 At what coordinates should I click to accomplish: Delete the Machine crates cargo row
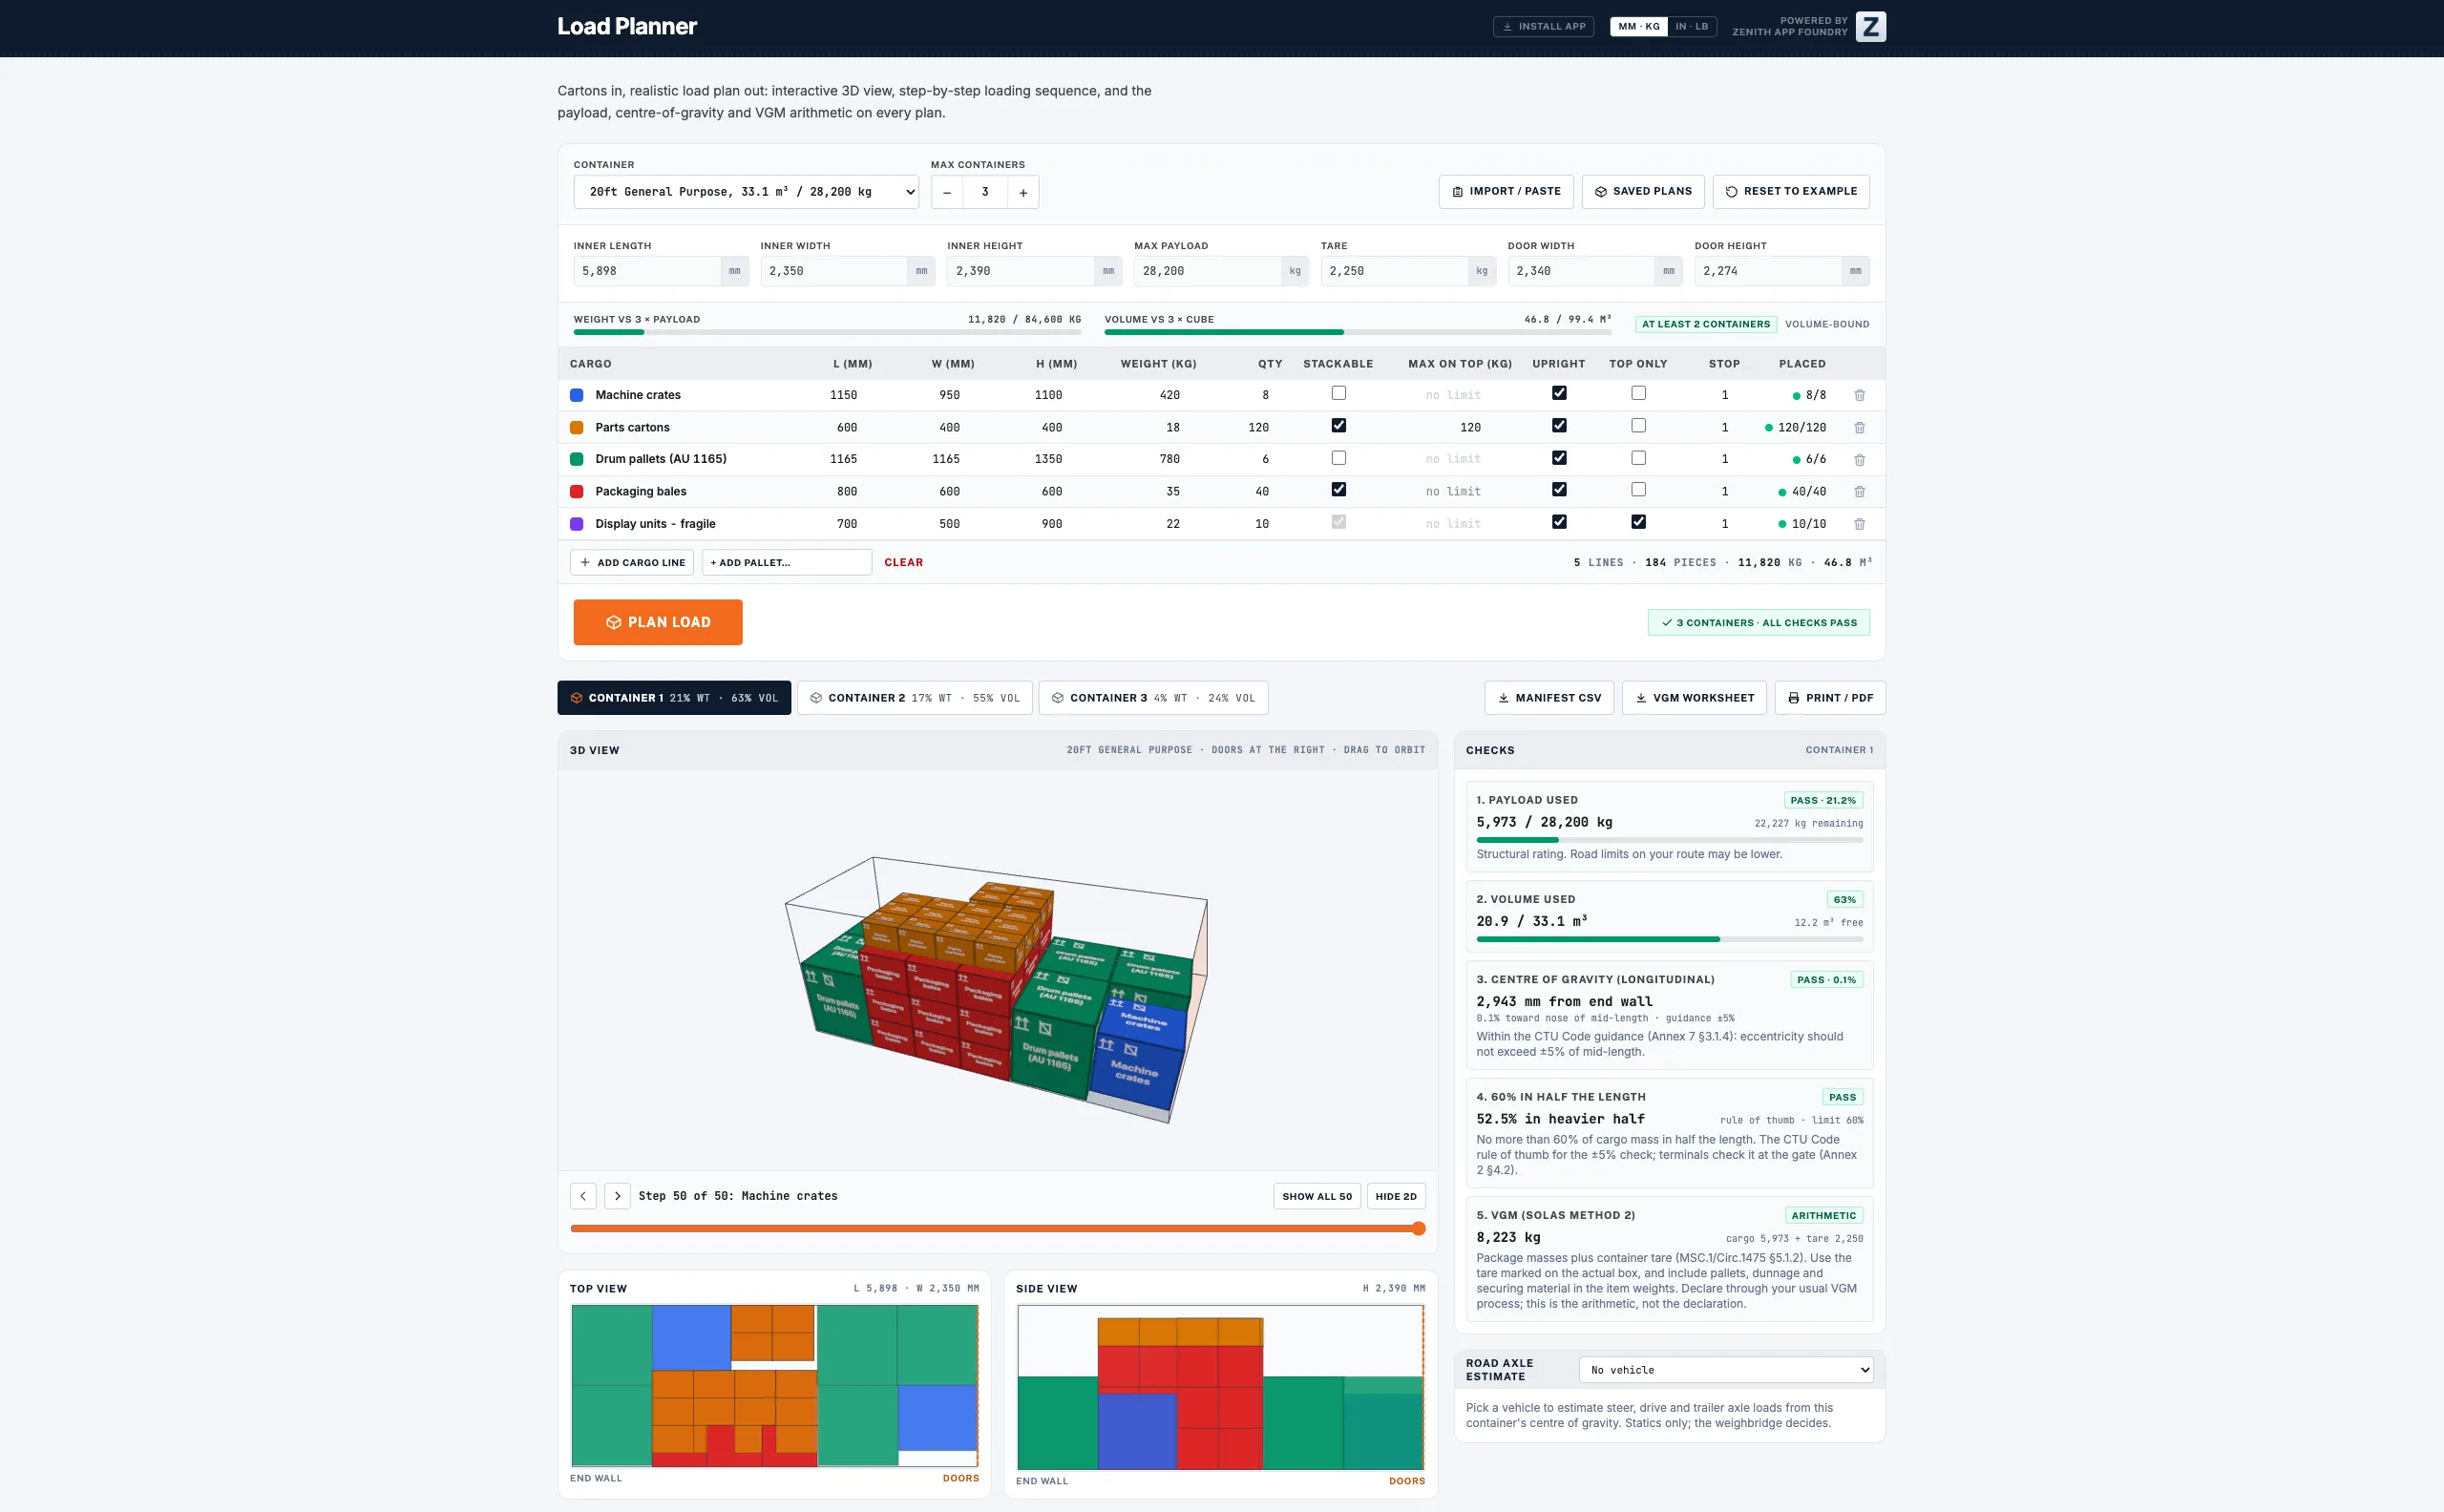pyautogui.click(x=1859, y=395)
